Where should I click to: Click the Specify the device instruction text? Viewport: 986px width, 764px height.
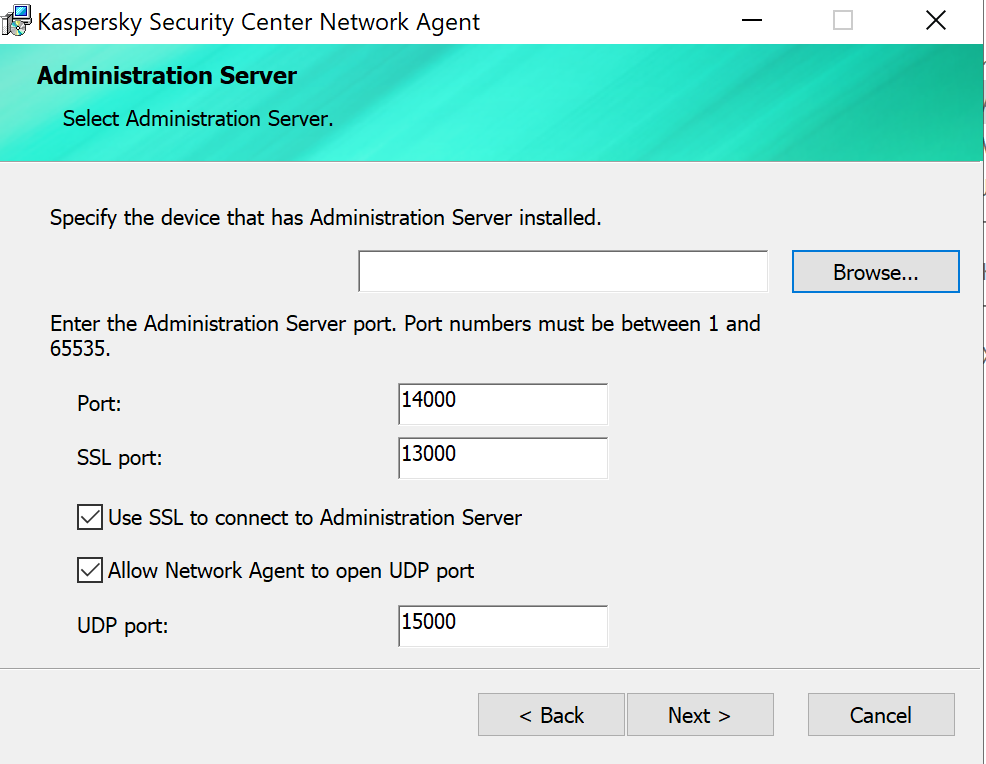[x=325, y=217]
